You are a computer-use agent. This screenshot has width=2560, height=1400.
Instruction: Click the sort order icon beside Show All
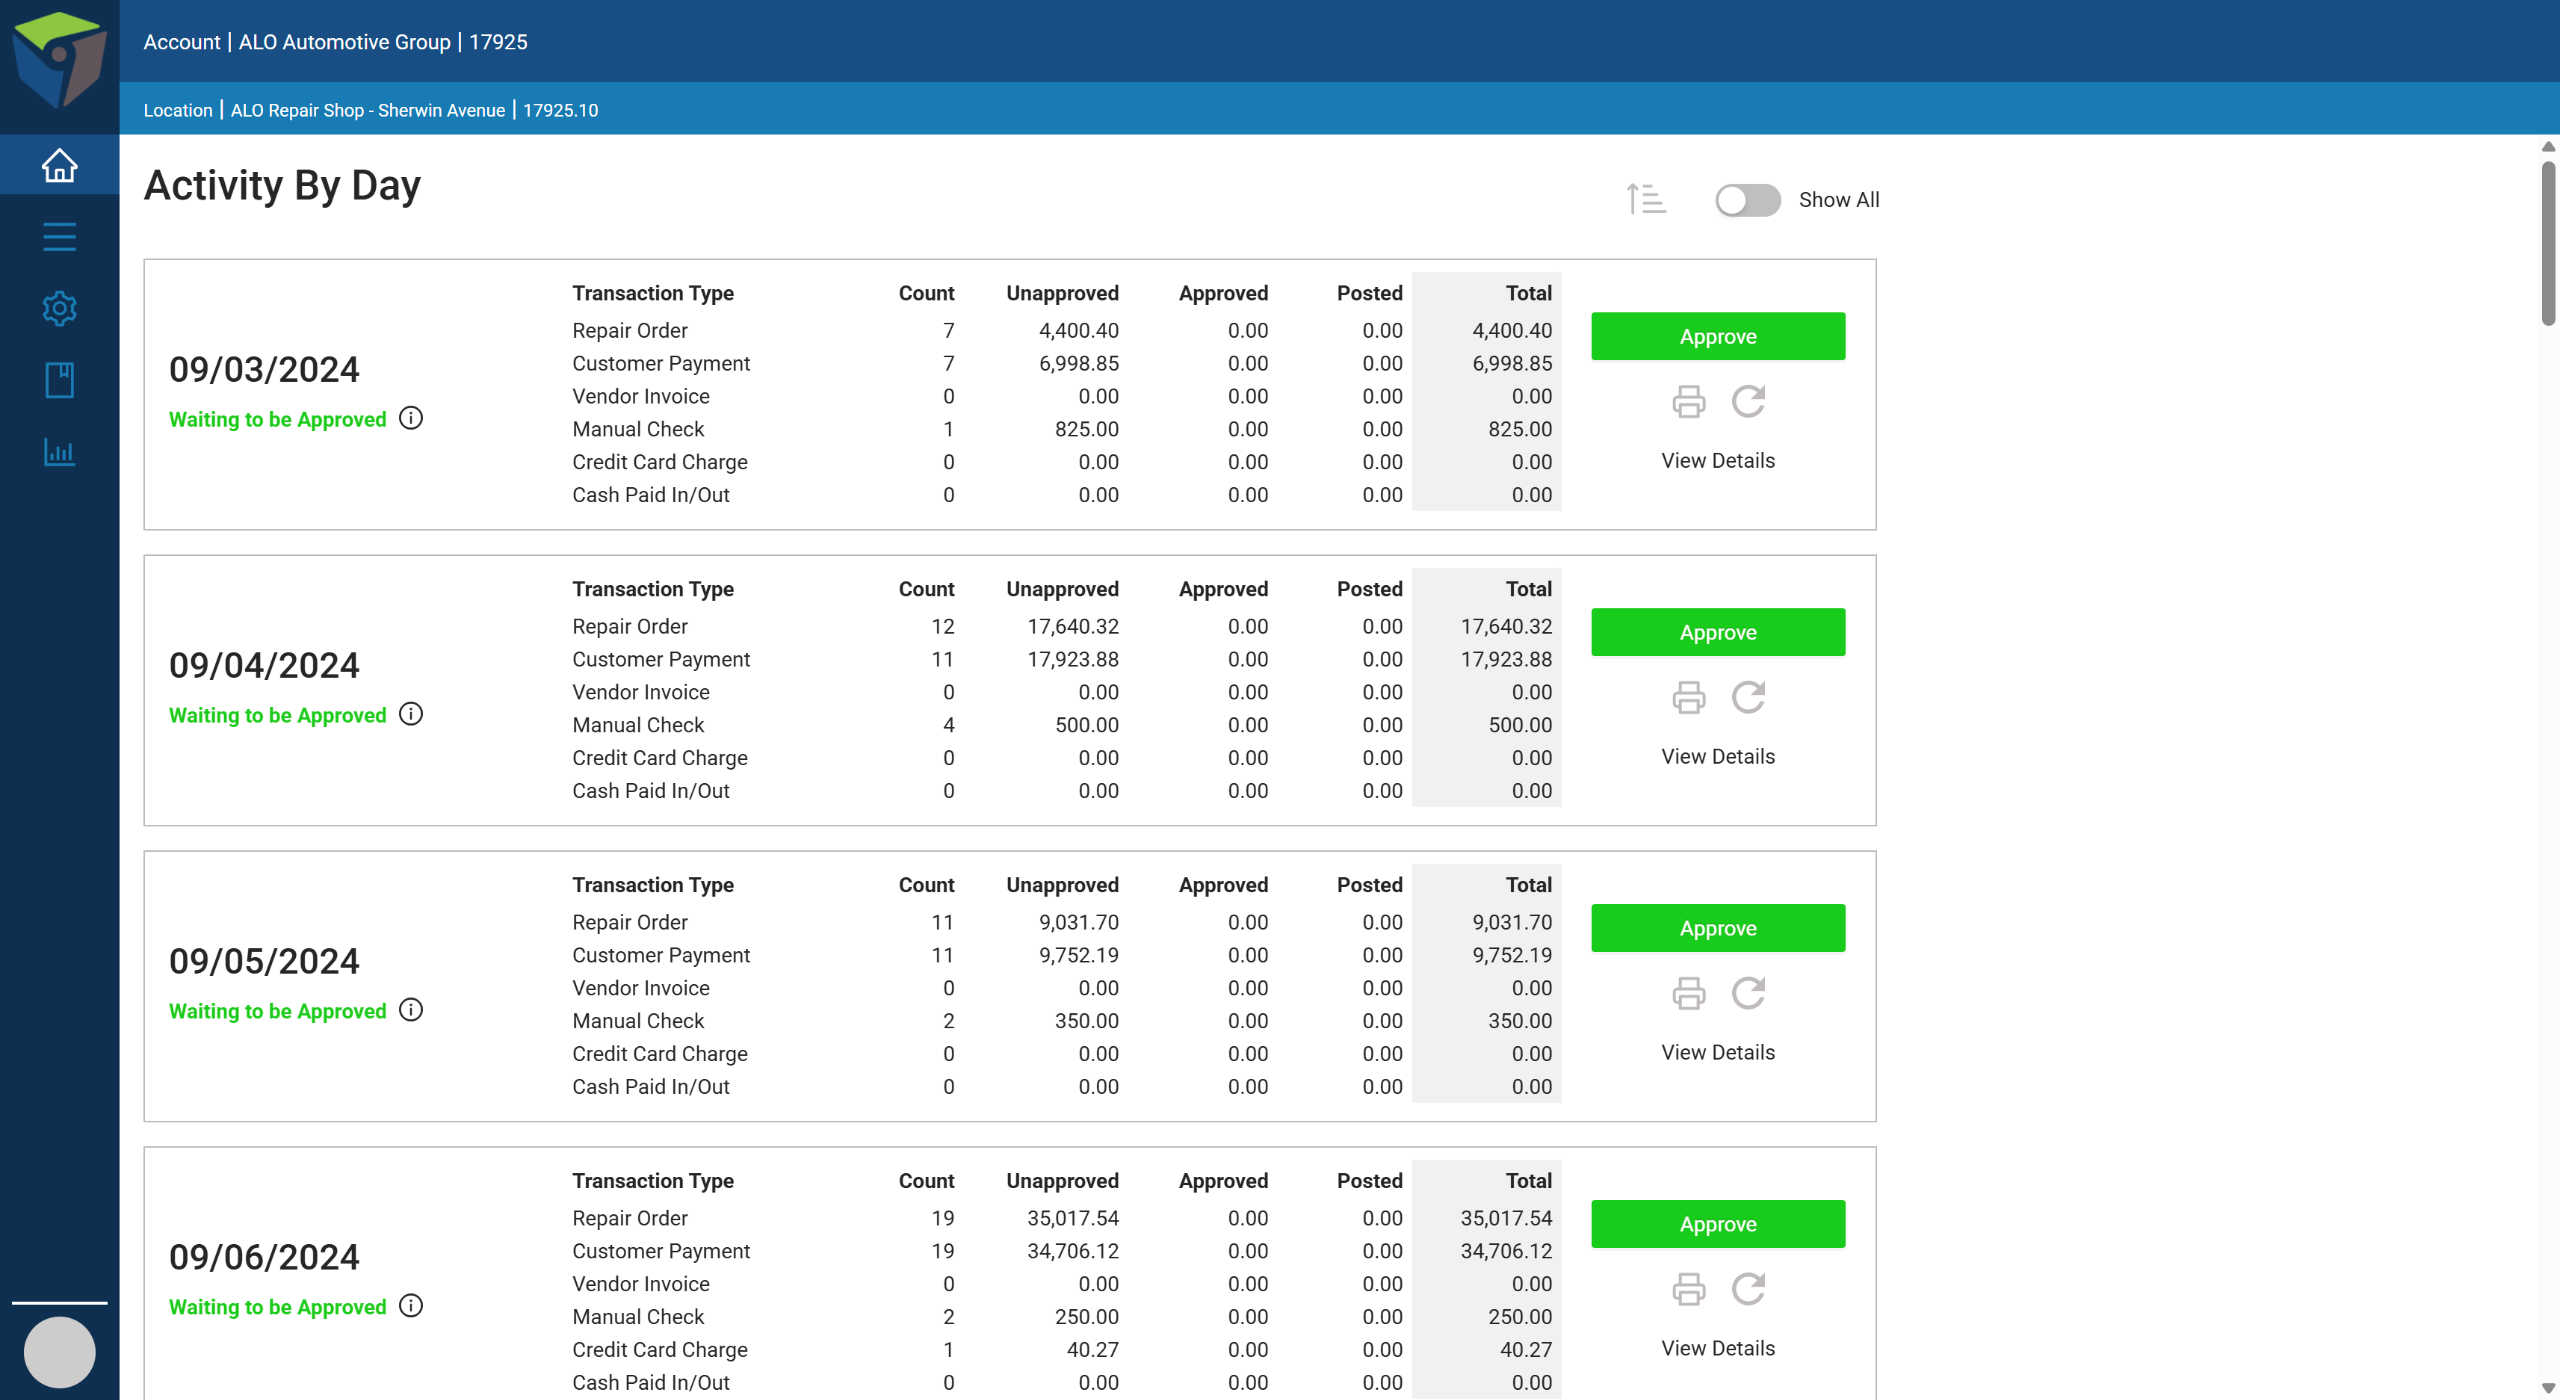point(1645,199)
